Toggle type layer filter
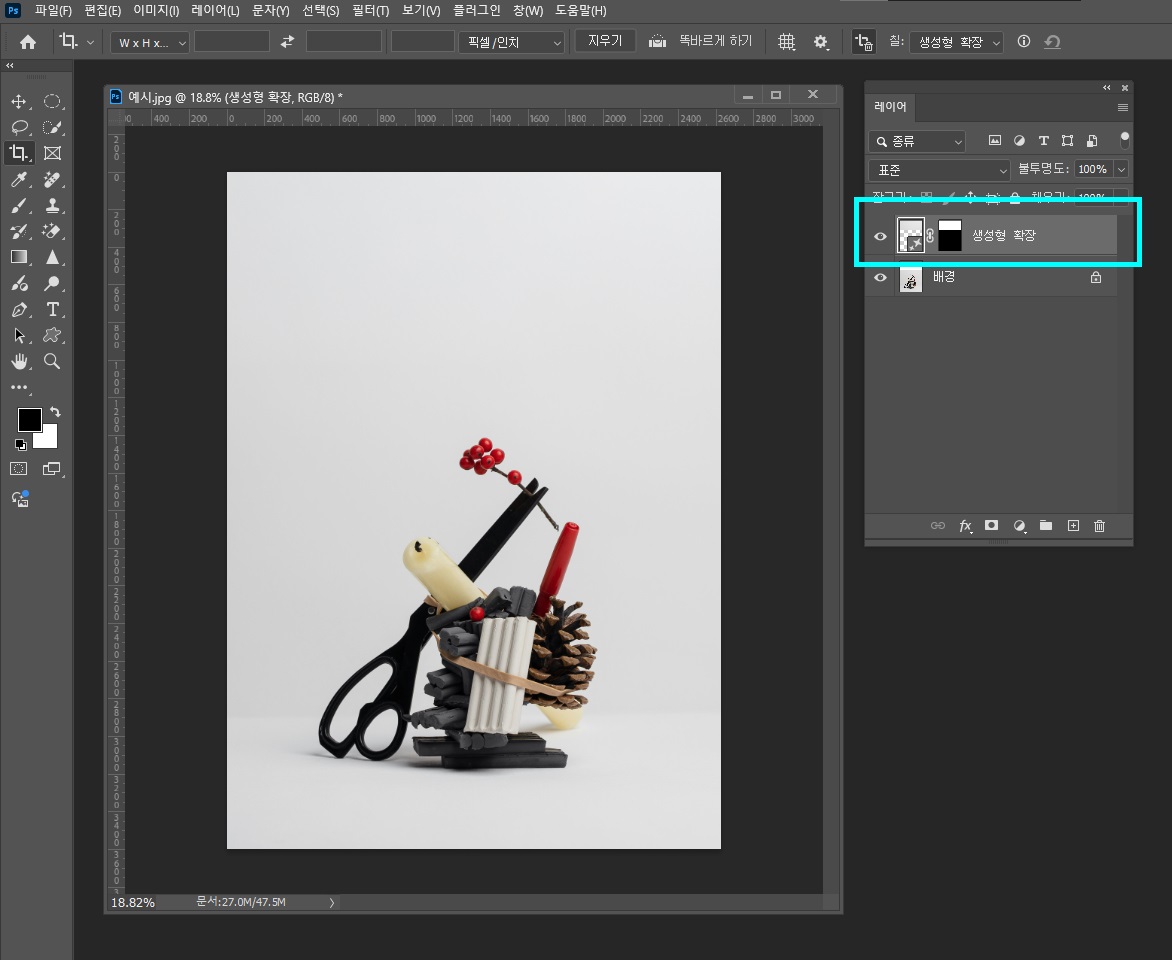 [x=1043, y=141]
